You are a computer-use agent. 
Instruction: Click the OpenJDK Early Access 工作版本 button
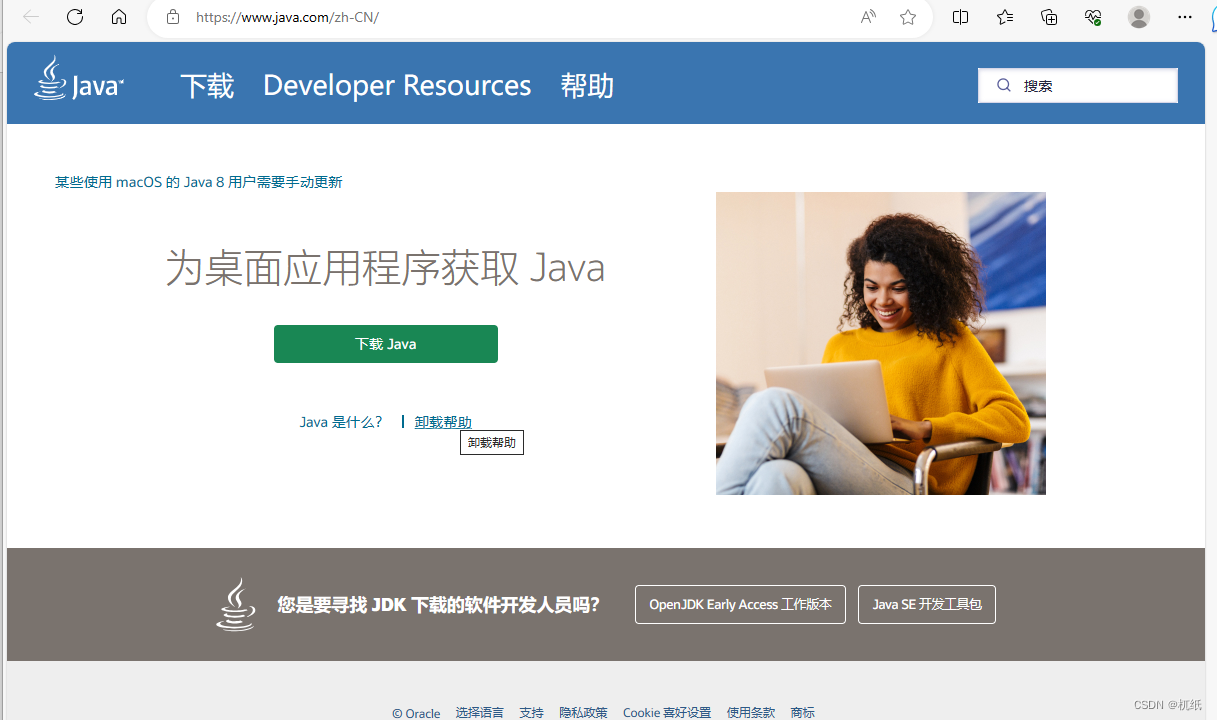pos(740,604)
